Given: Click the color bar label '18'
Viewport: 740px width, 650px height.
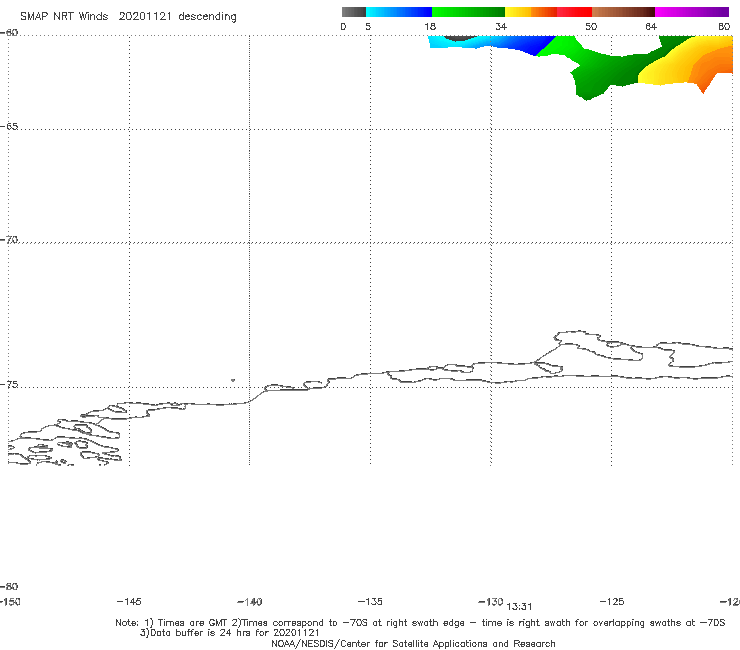Looking at the screenshot, I should [430, 27].
